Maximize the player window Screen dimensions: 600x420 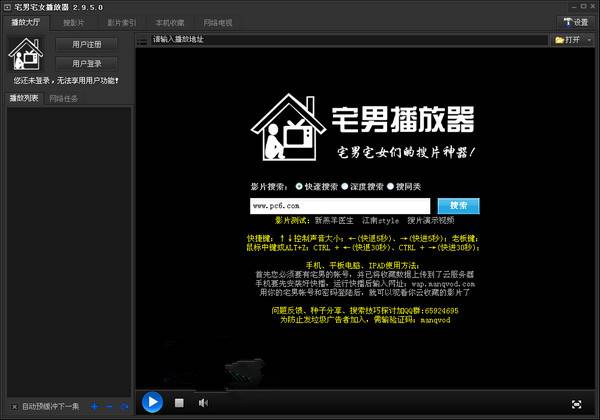[584, 7]
